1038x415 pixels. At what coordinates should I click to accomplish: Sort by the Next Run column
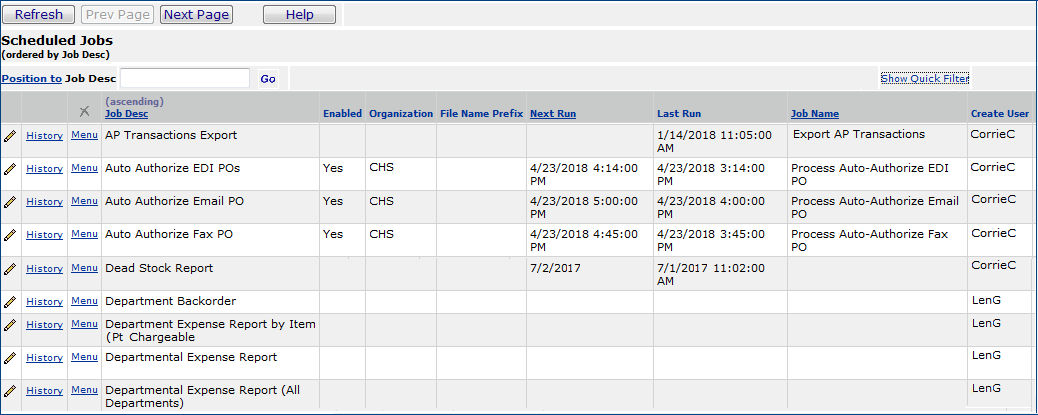click(552, 114)
